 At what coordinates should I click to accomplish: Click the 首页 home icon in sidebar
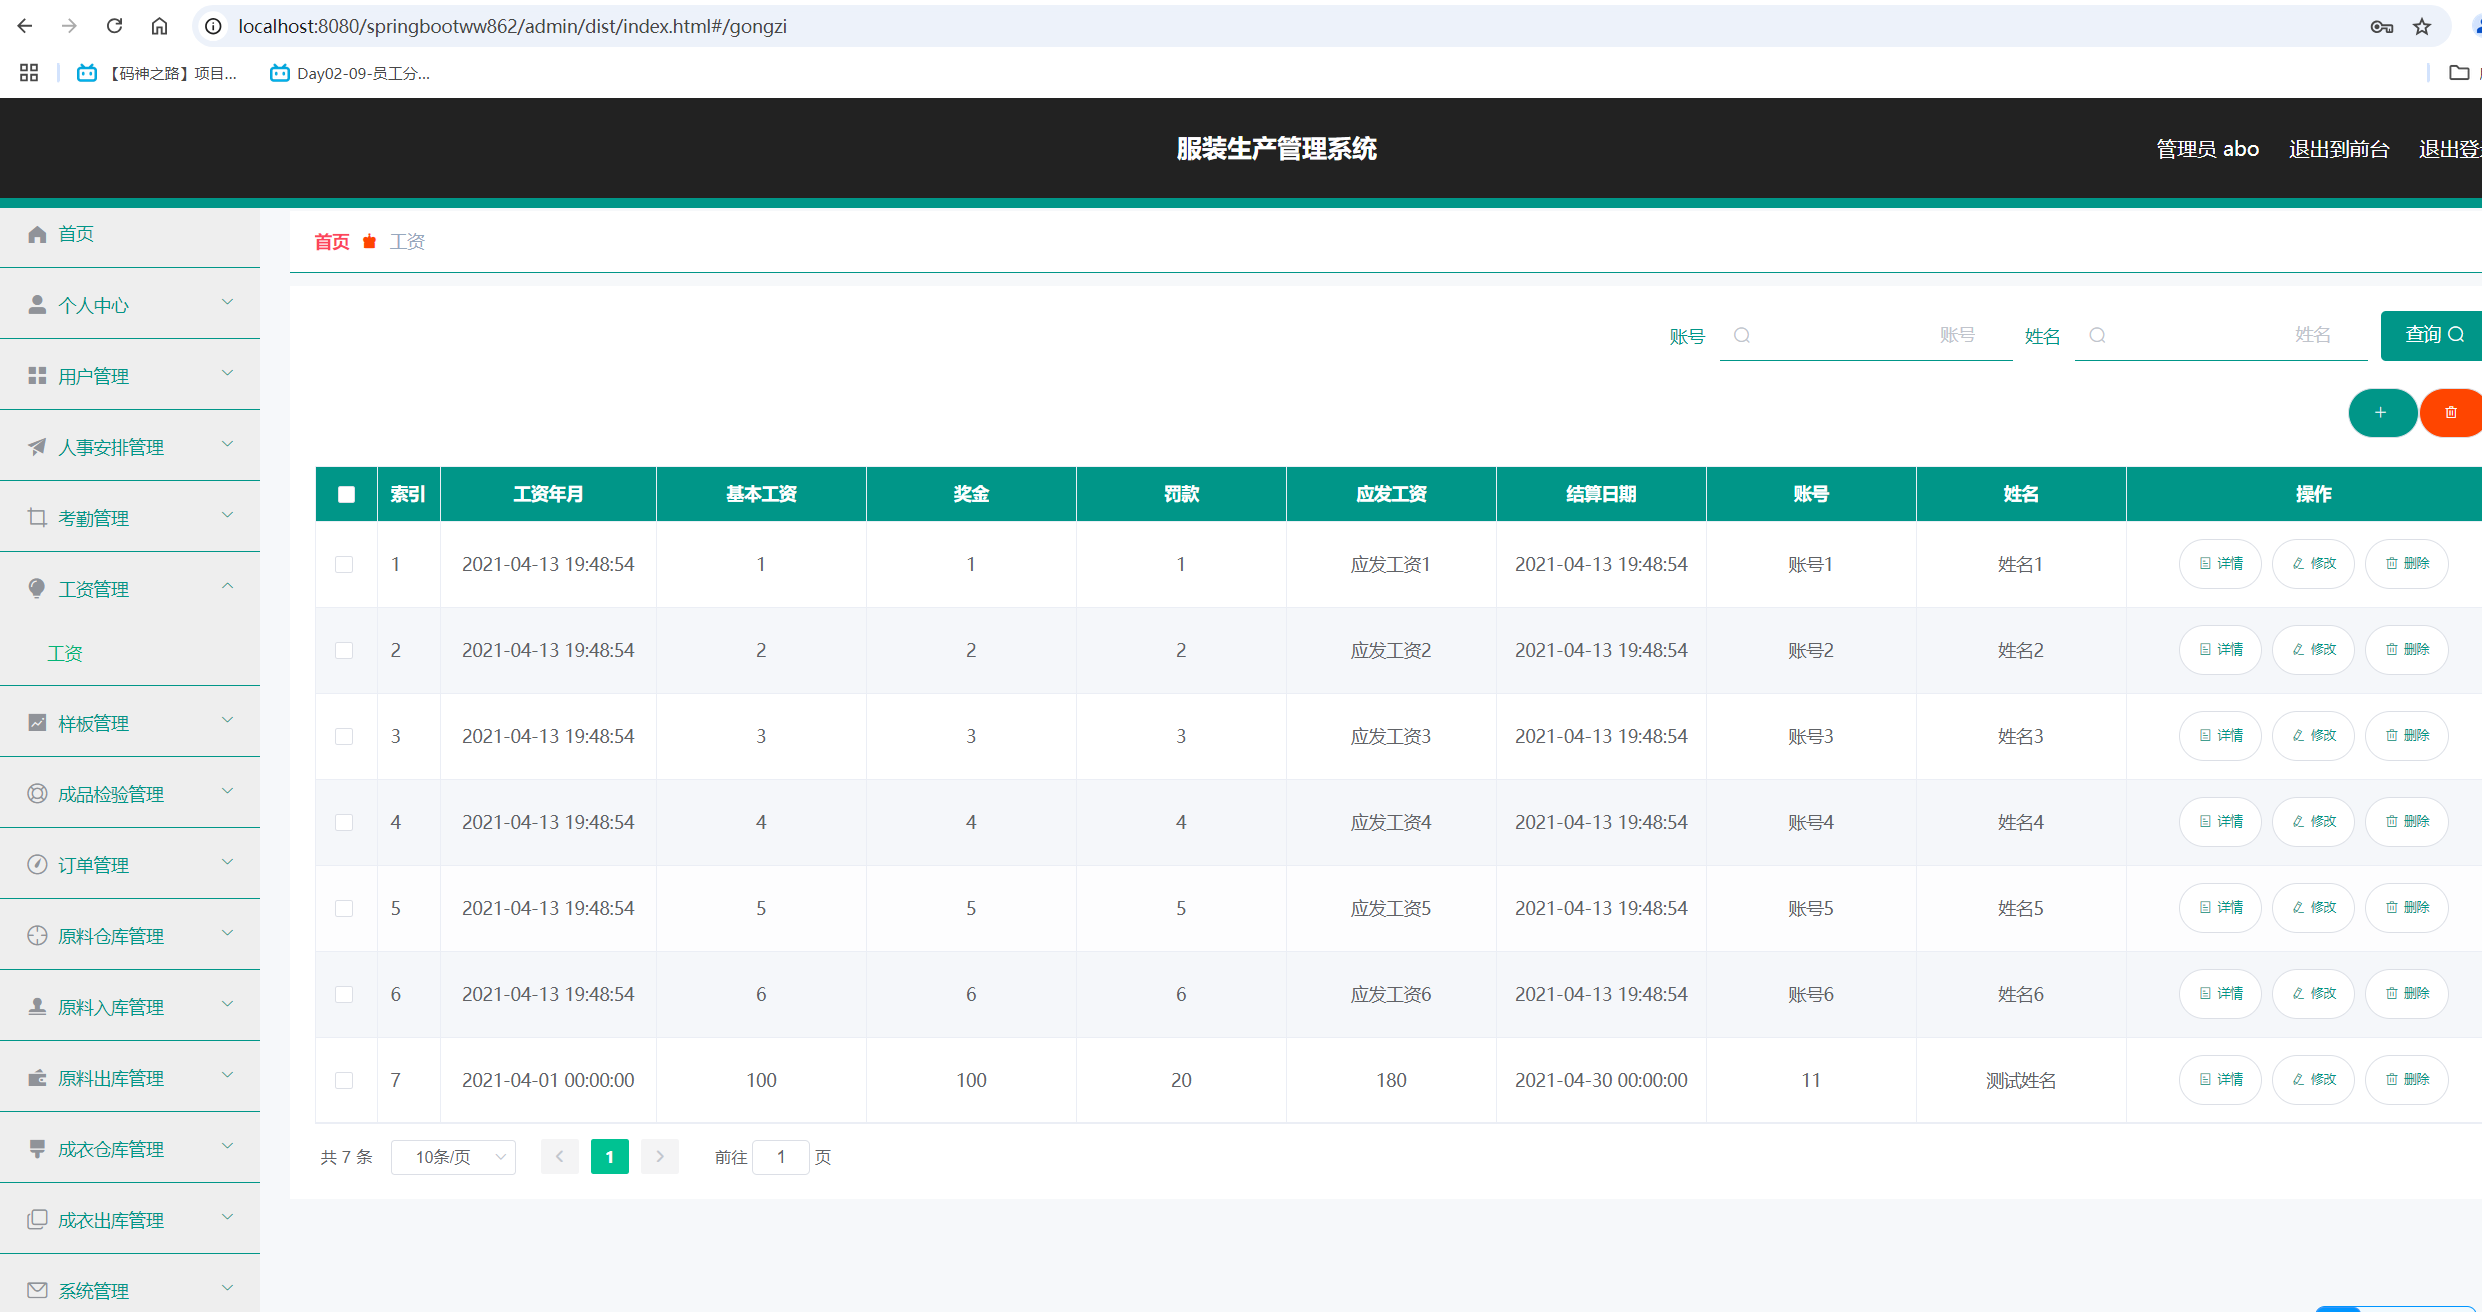(x=38, y=234)
